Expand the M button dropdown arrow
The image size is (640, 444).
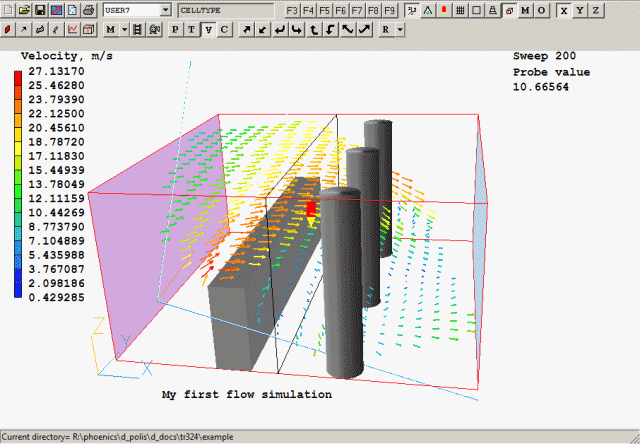[123, 29]
